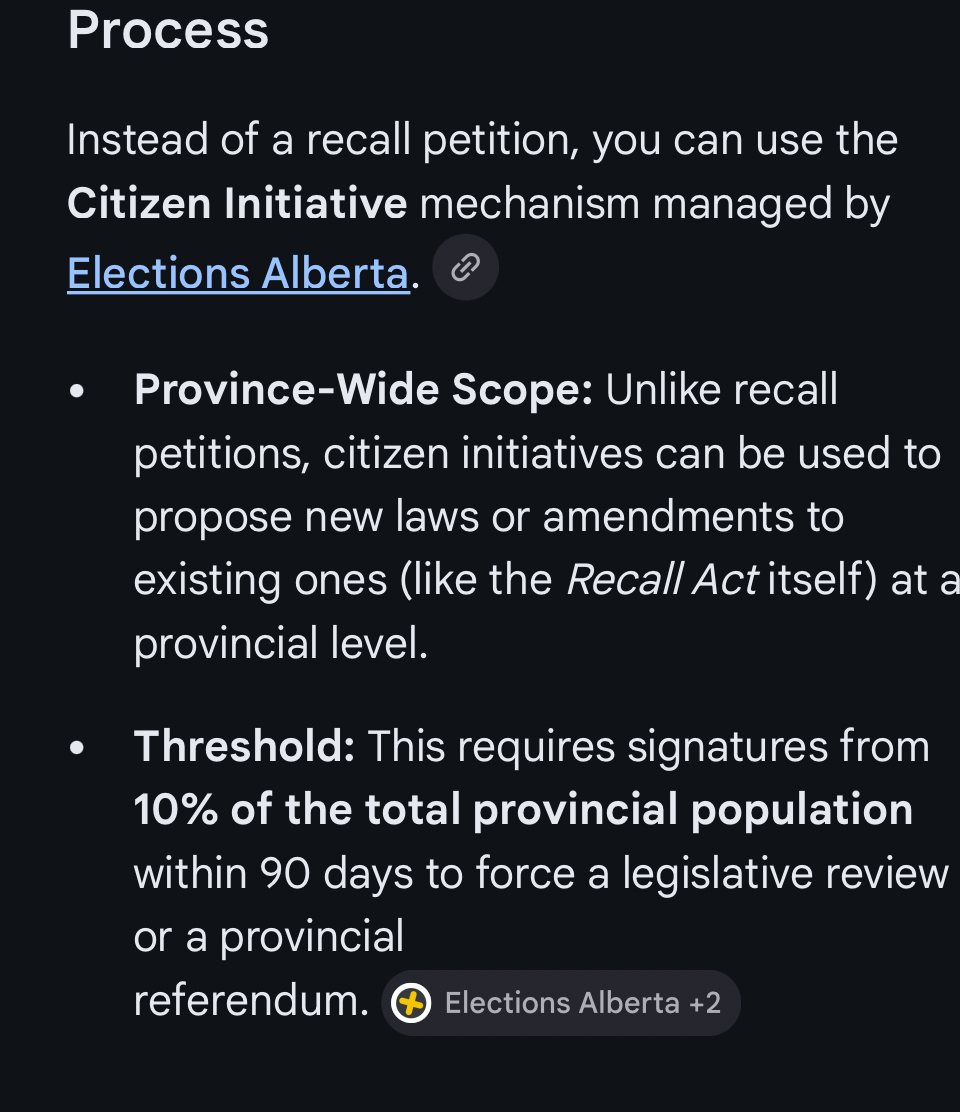Click the Process heading
960x1112 pixels.
168,30
